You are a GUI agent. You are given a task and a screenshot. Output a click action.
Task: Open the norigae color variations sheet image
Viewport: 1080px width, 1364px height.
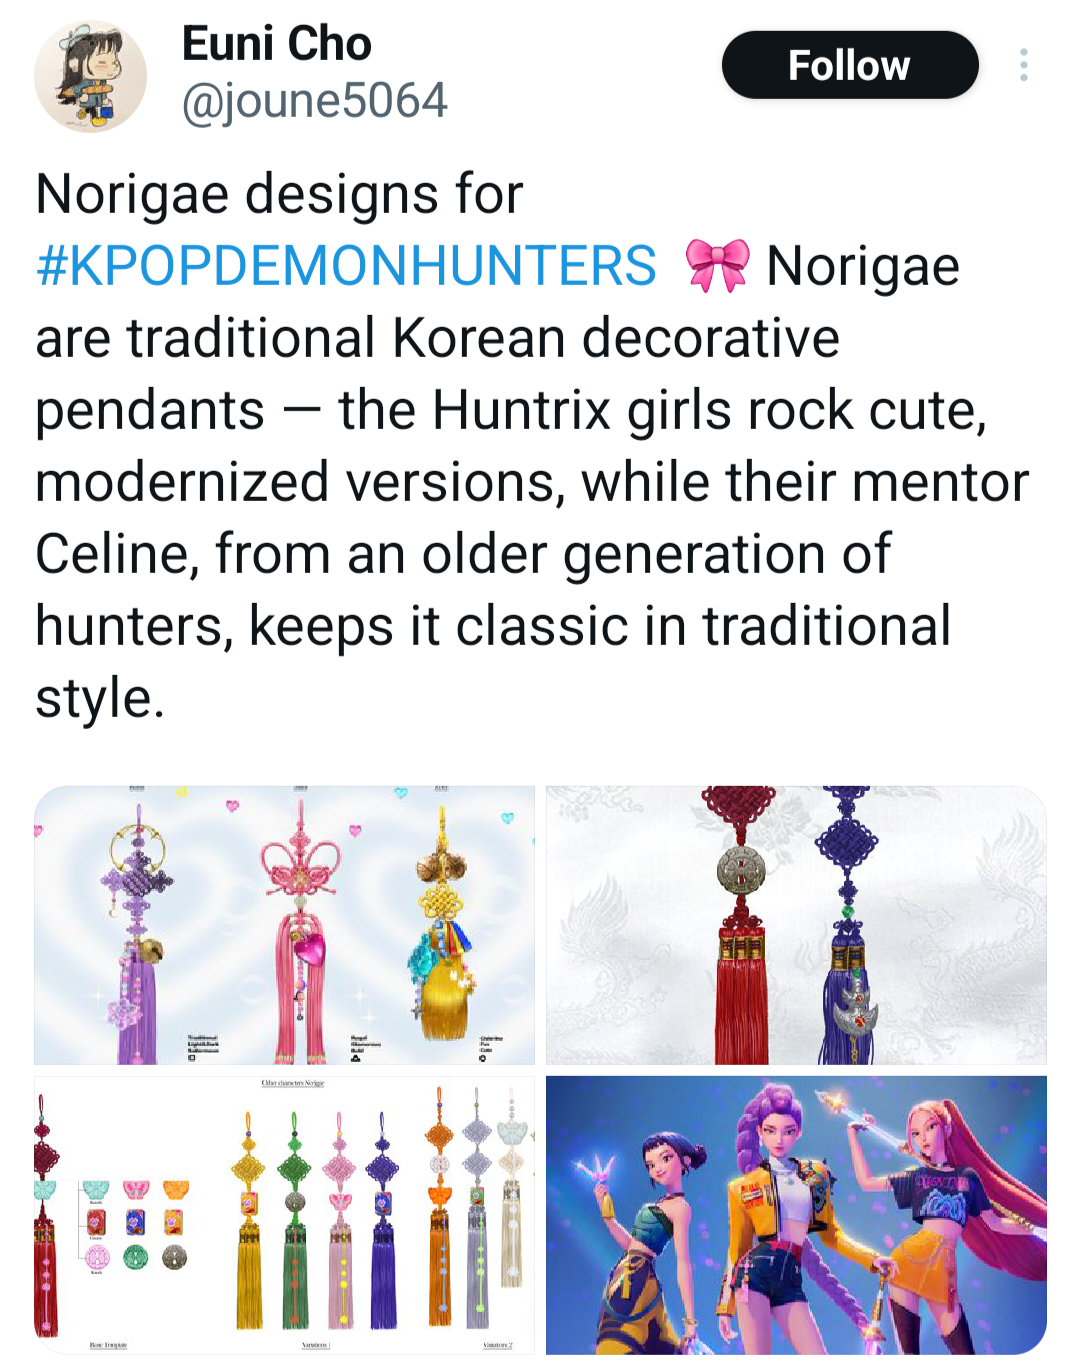(x=285, y=1215)
